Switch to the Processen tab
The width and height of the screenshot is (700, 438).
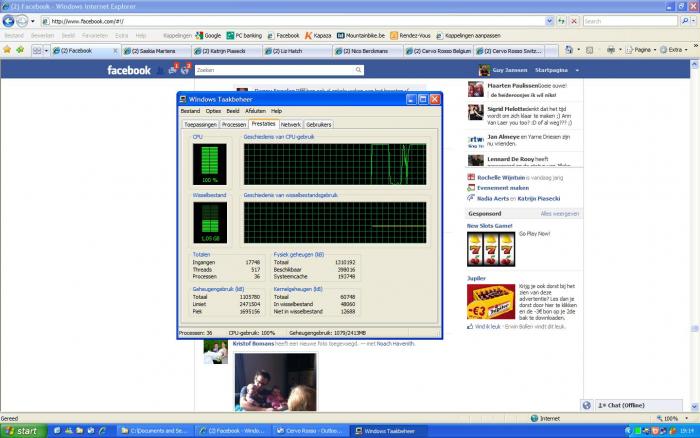coord(234,125)
